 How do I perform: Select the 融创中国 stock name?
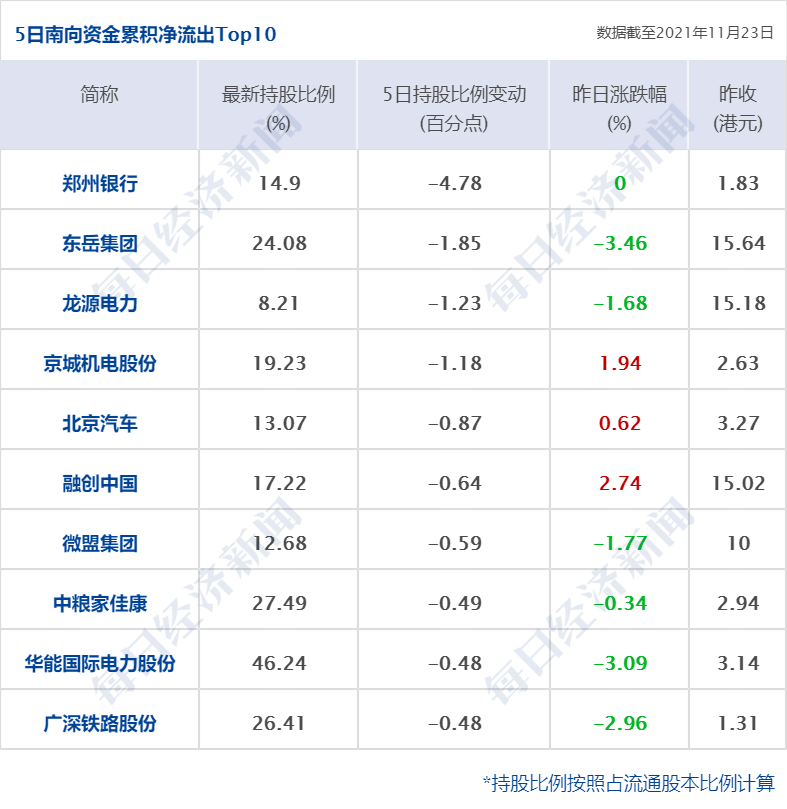(x=99, y=483)
